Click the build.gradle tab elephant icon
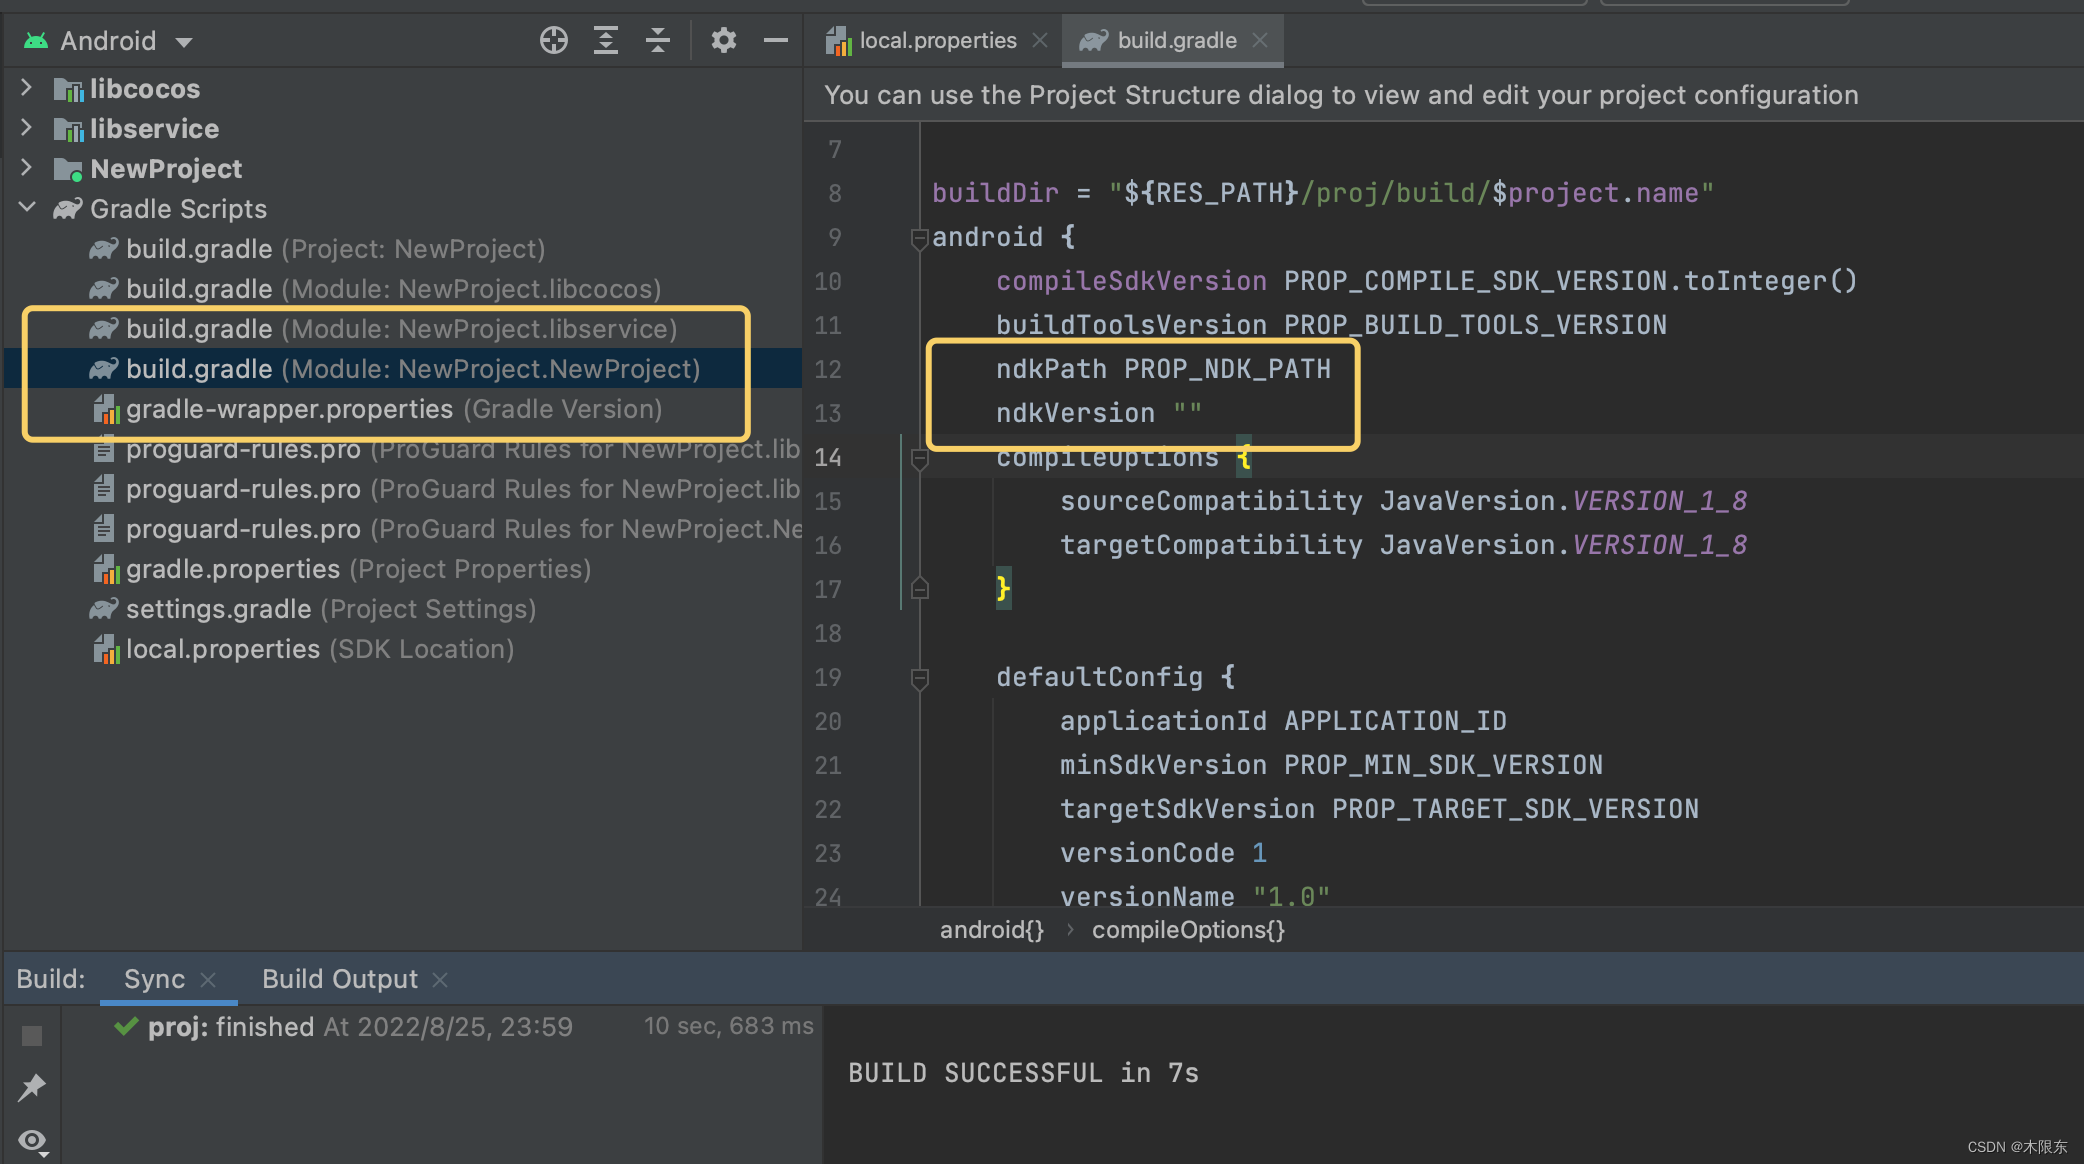The width and height of the screenshot is (2084, 1164). pos(1093,41)
